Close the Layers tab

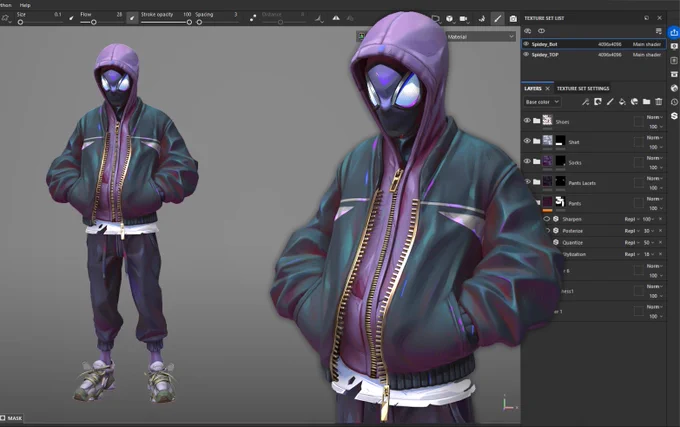pyautogui.click(x=547, y=88)
